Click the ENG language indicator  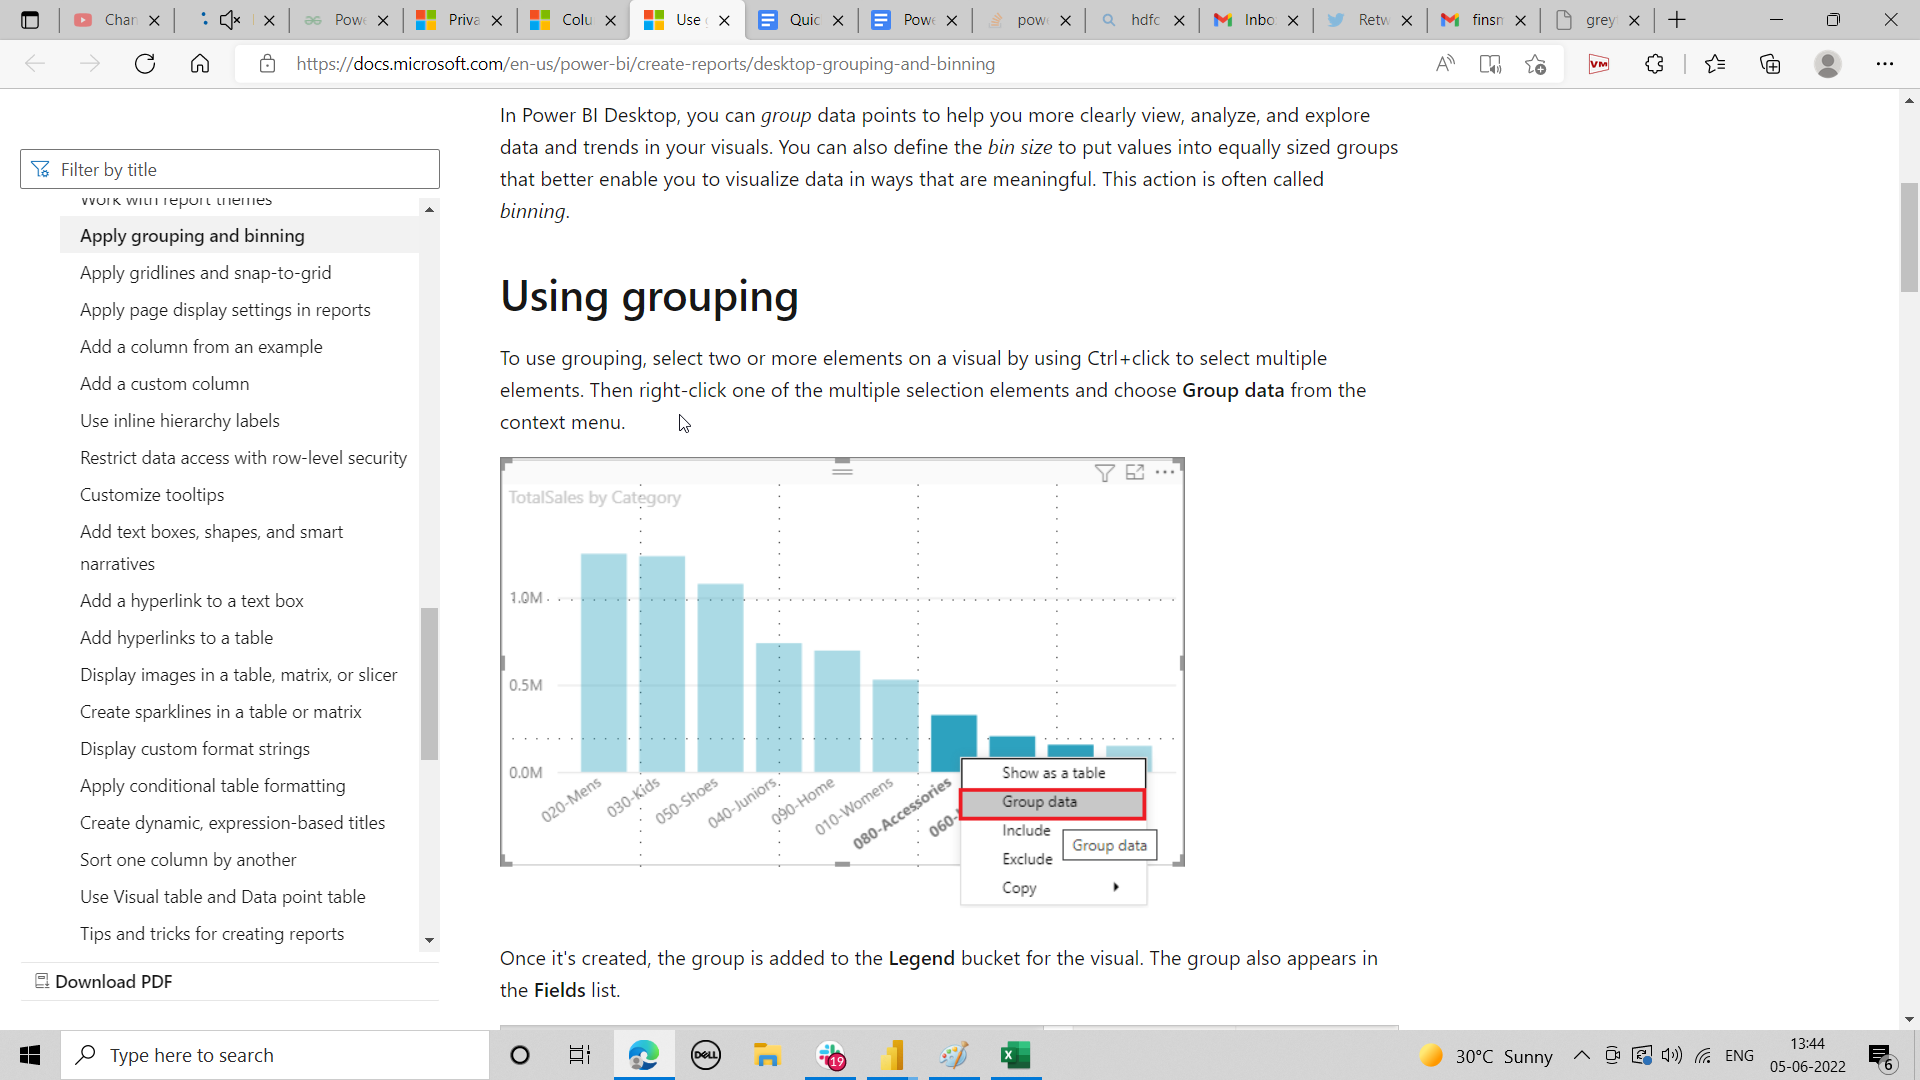tap(1740, 1055)
